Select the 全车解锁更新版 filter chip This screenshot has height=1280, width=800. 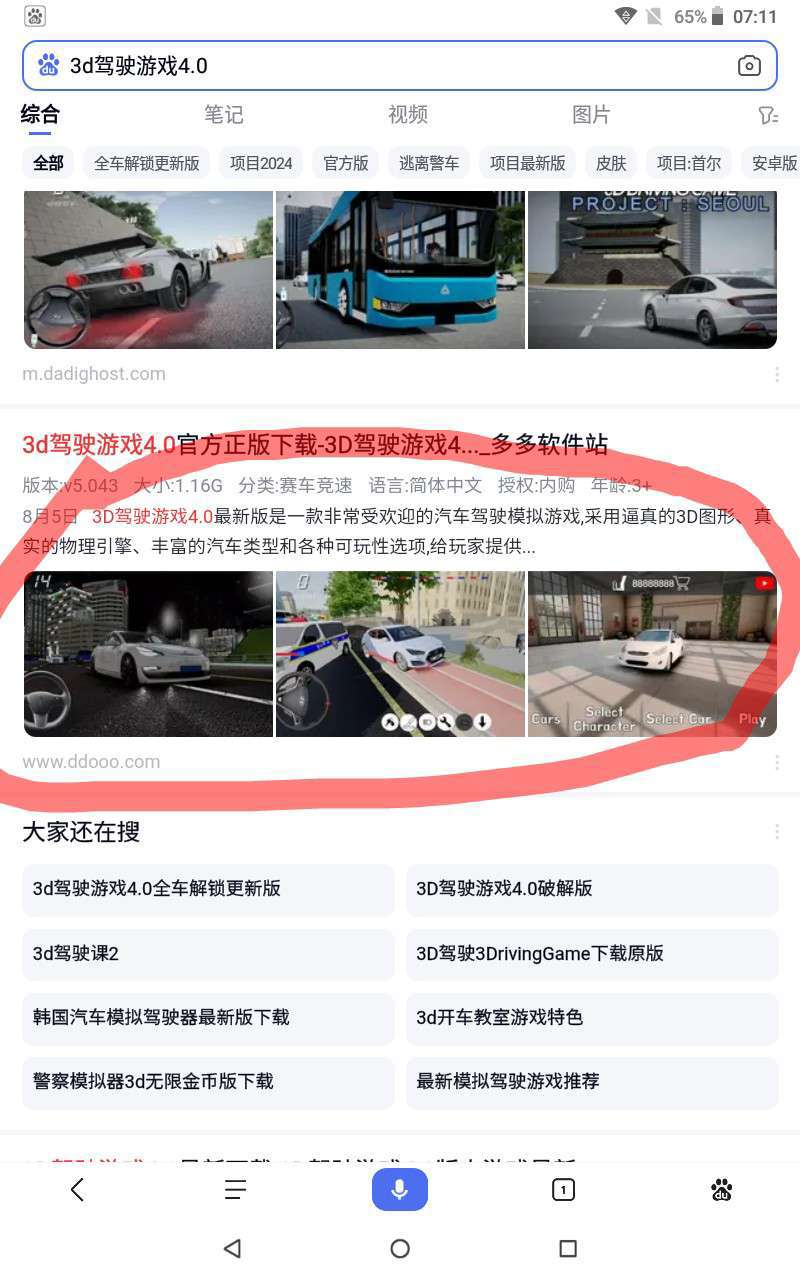point(147,163)
